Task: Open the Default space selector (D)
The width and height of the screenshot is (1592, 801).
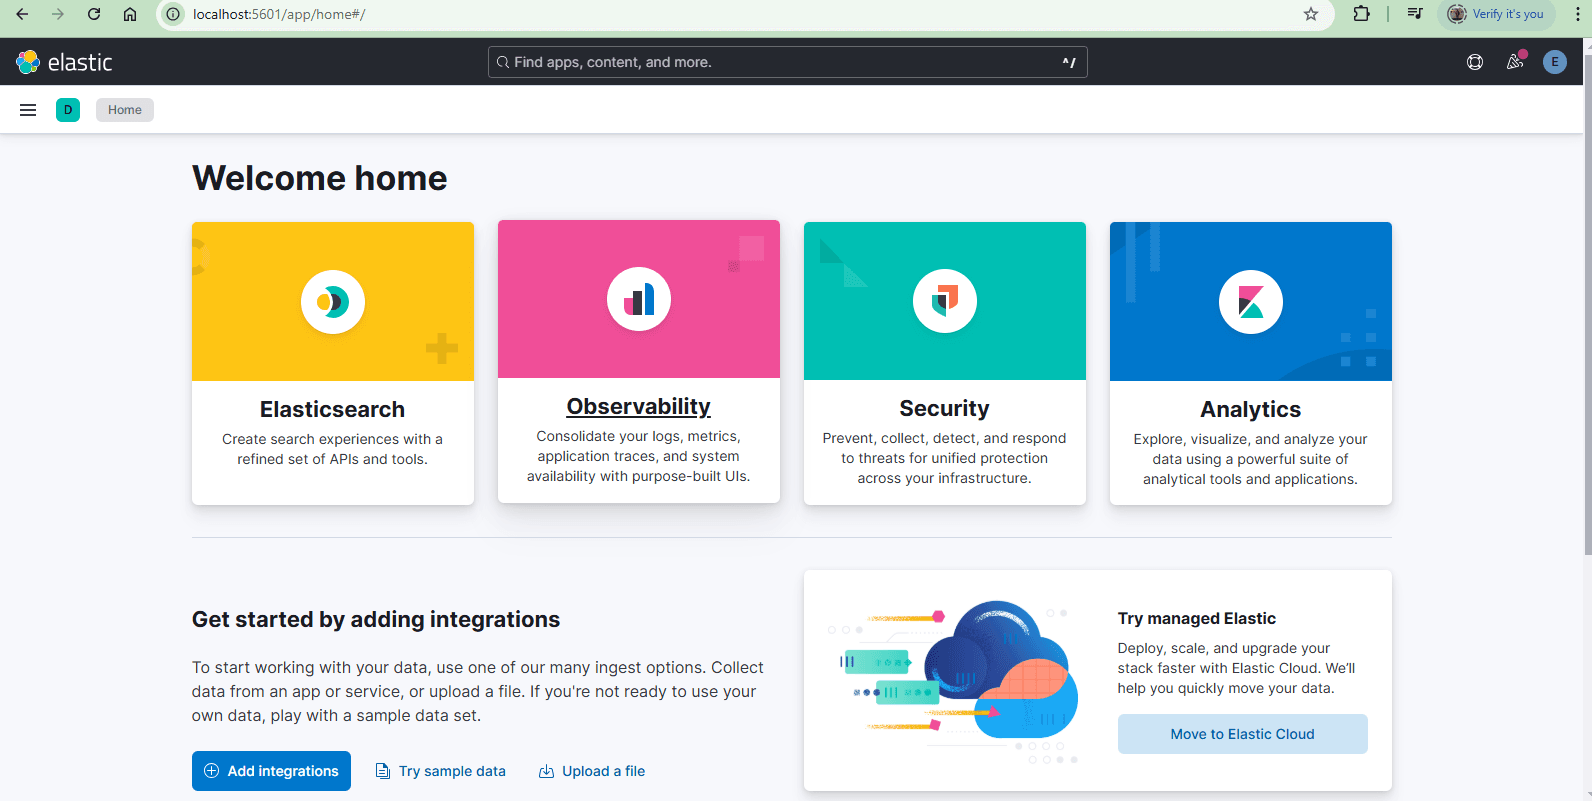Action: tap(68, 110)
